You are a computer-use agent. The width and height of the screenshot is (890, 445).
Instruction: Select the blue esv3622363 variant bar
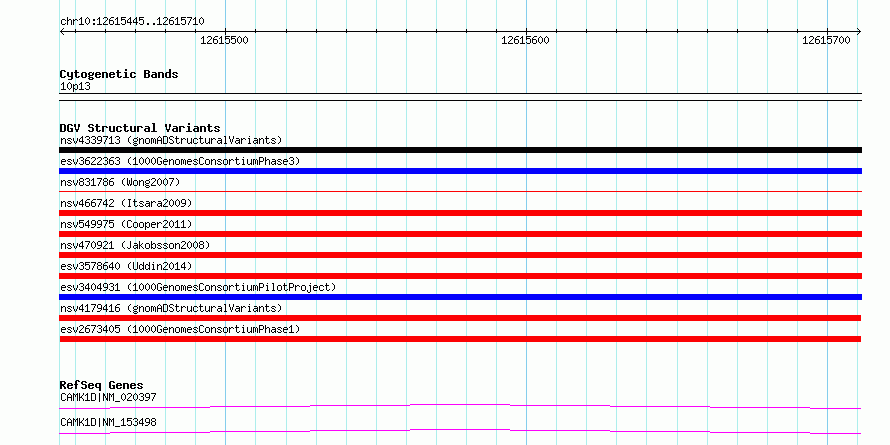460,171
